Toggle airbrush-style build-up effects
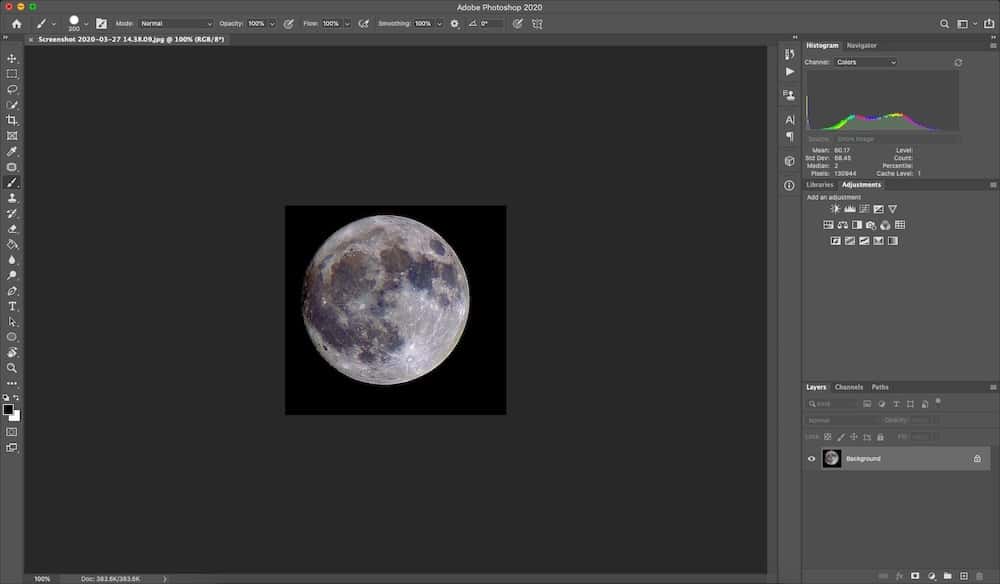Image resolution: width=1000 pixels, height=584 pixels. click(x=364, y=24)
